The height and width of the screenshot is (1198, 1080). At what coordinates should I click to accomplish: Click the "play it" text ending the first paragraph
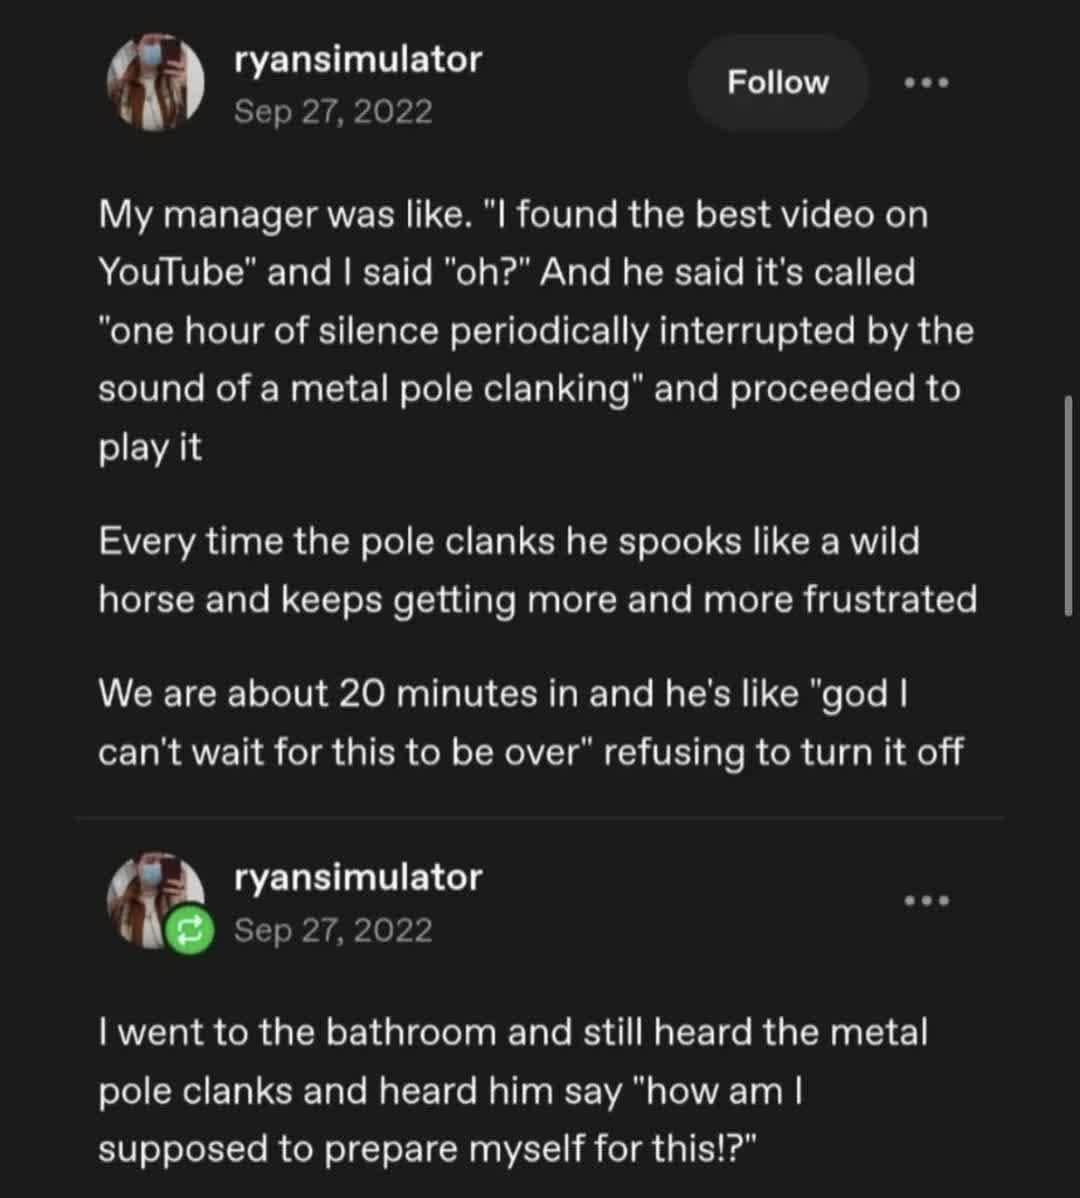150,447
